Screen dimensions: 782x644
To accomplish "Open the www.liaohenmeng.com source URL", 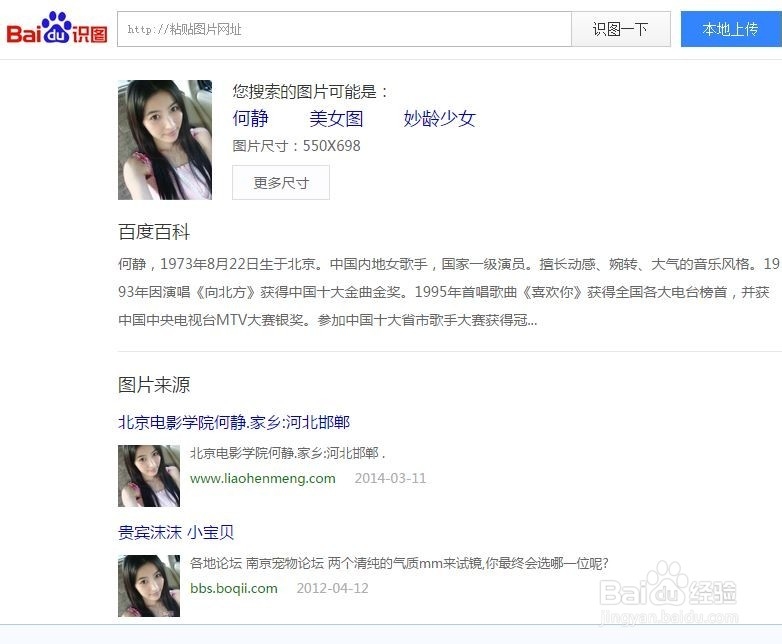I will point(263,478).
